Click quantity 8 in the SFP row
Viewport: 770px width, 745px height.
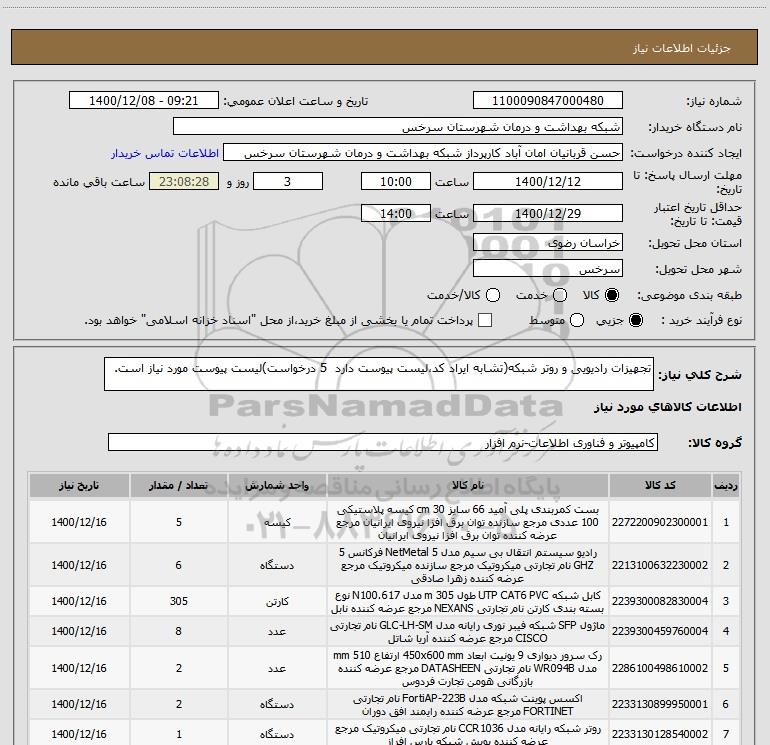coord(179,631)
